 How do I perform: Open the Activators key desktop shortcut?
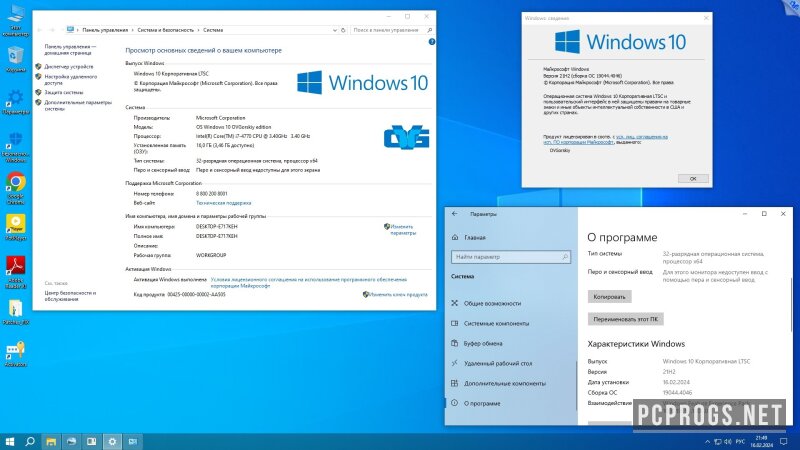point(15,354)
